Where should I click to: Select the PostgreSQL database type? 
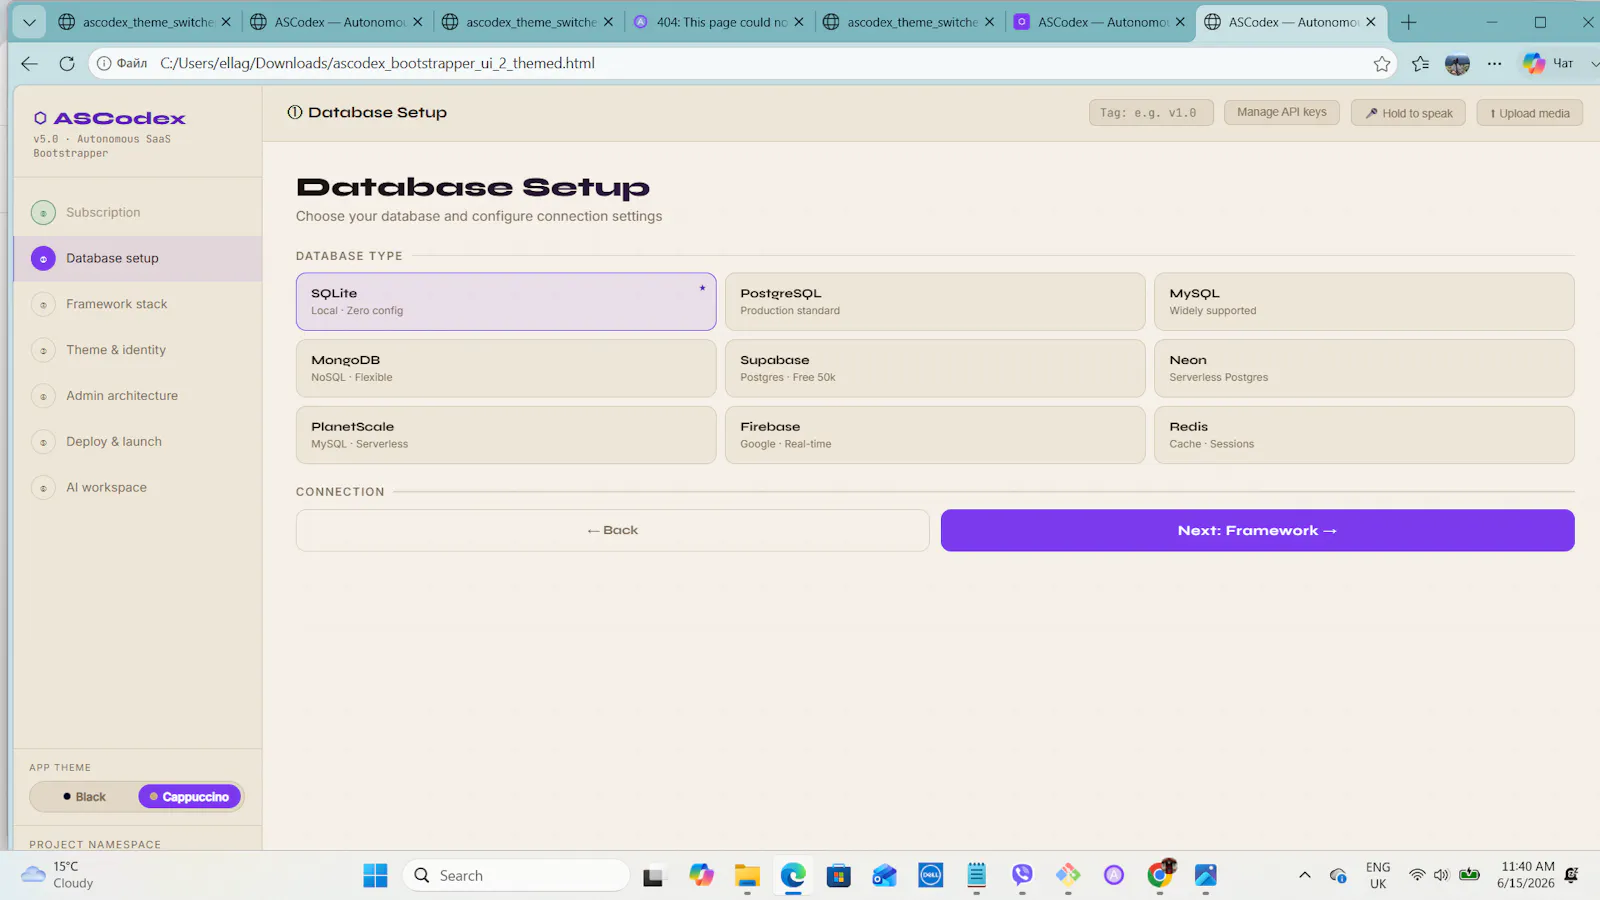pos(935,302)
